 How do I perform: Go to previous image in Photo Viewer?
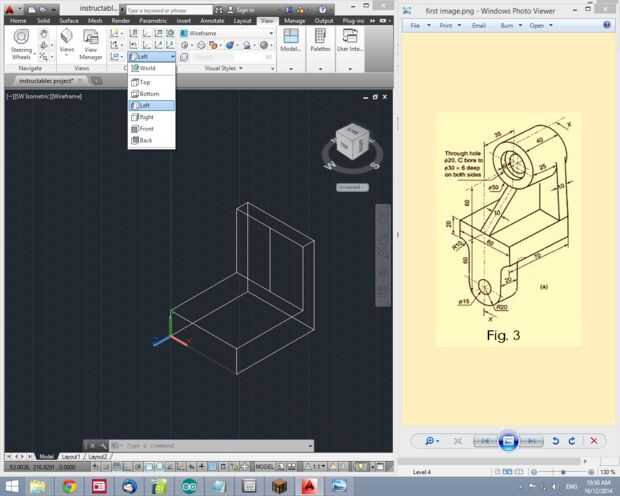coord(485,441)
